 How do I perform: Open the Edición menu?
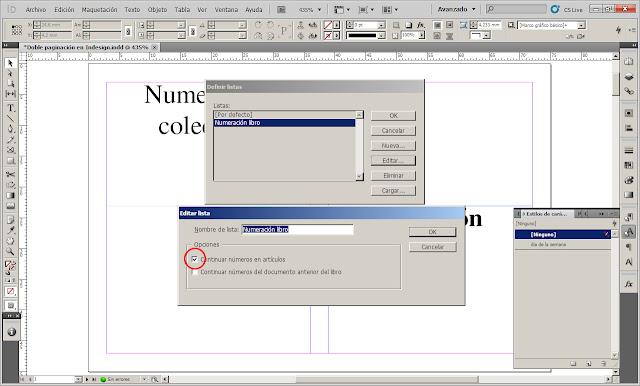click(x=64, y=9)
